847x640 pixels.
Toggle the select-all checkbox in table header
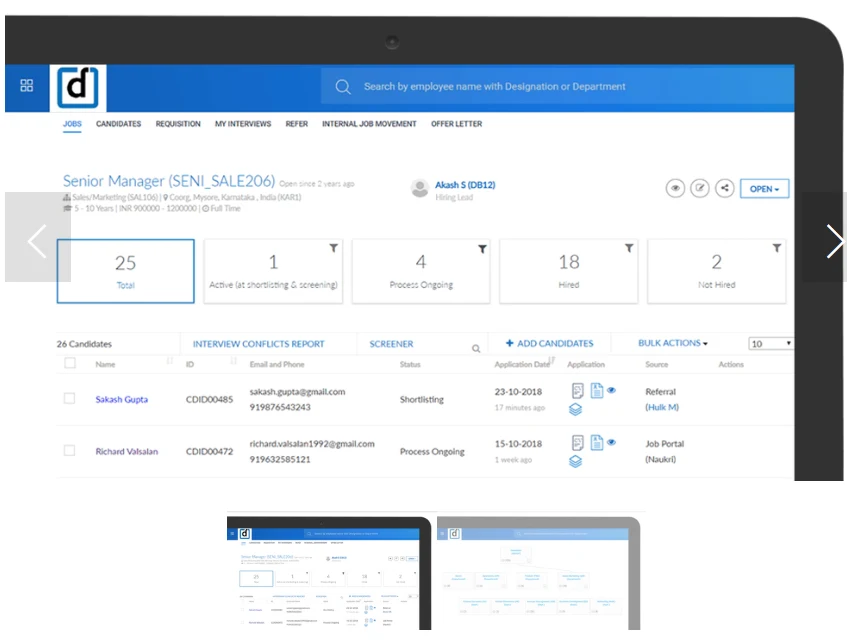pos(69,364)
